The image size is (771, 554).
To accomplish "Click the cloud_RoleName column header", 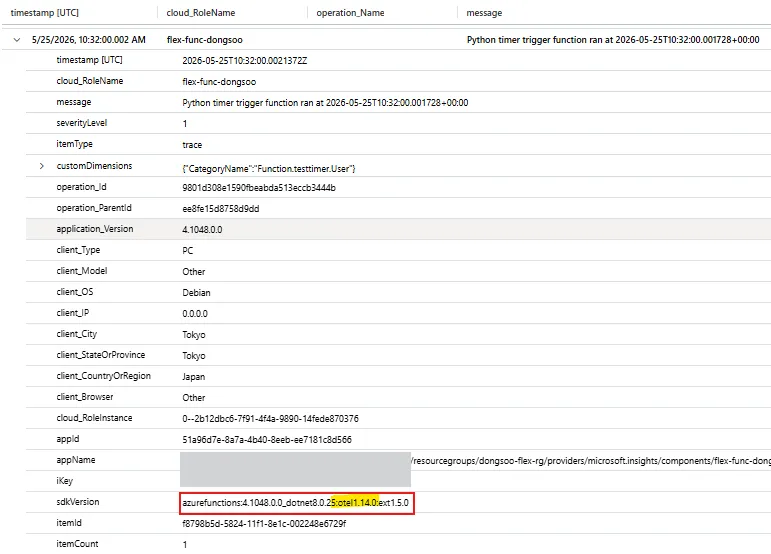I will [x=201, y=13].
